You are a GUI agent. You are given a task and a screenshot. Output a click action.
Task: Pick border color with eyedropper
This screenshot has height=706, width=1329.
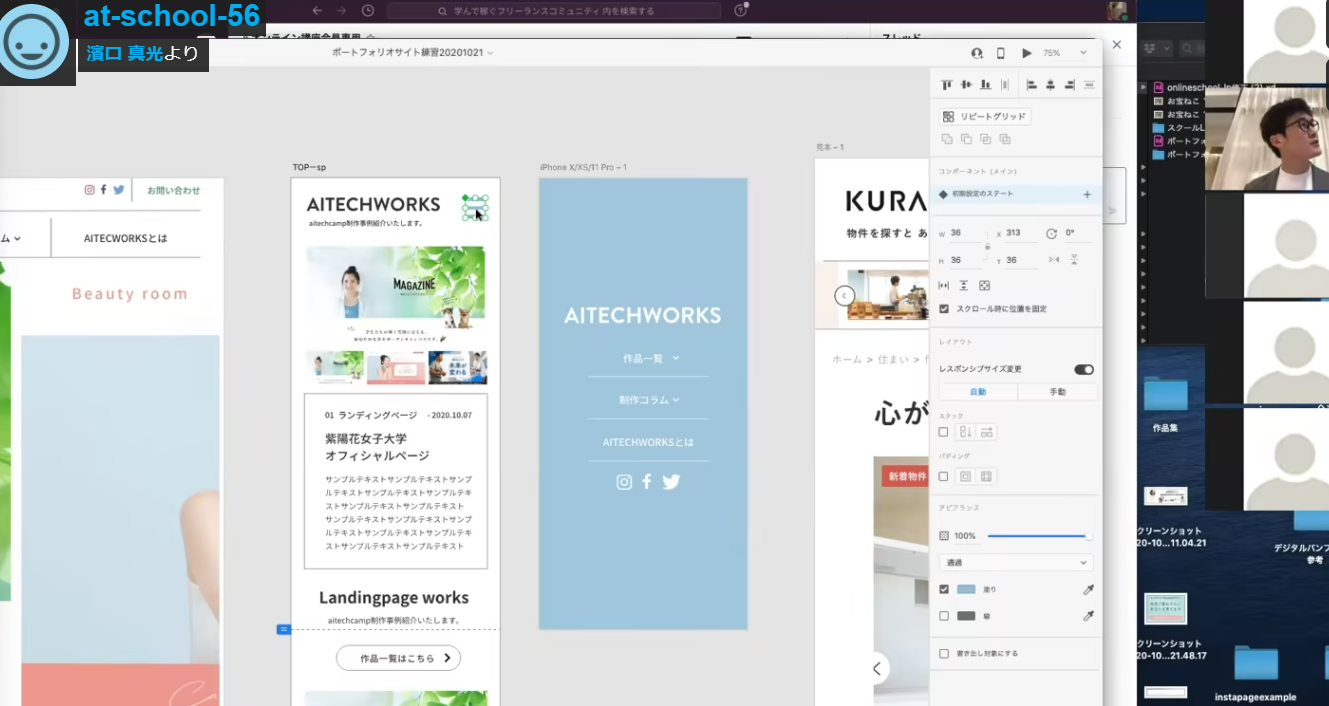click(1089, 616)
